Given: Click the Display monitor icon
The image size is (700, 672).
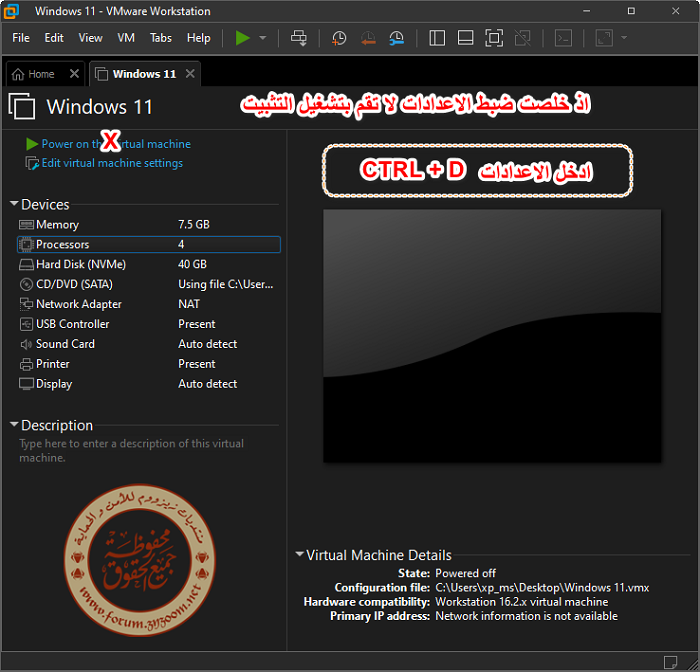Looking at the screenshot, I should [x=26, y=384].
